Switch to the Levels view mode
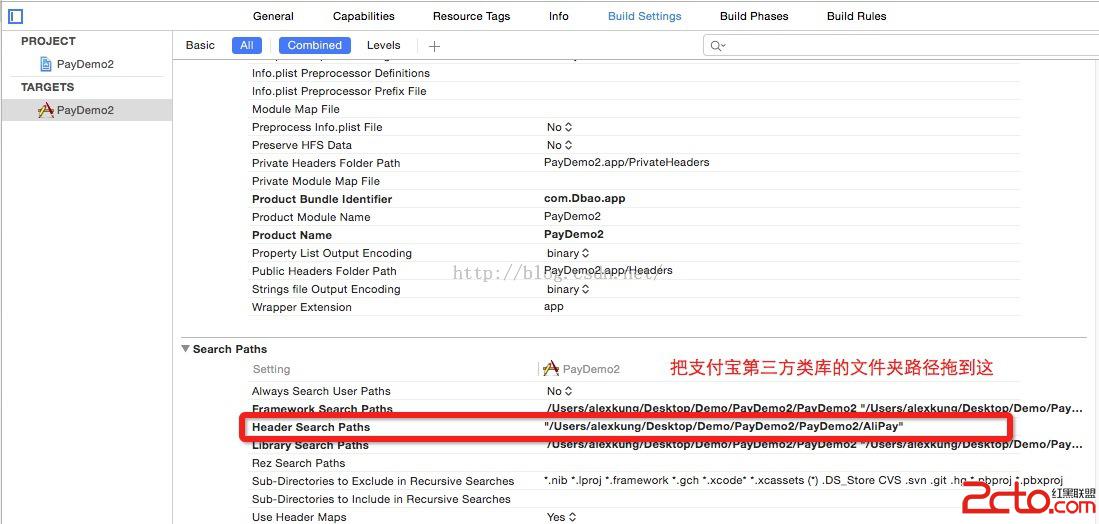1099x524 pixels. tap(383, 46)
